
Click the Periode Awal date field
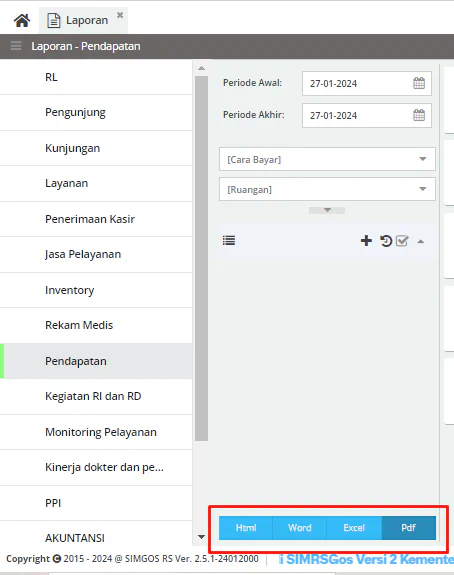[367, 84]
